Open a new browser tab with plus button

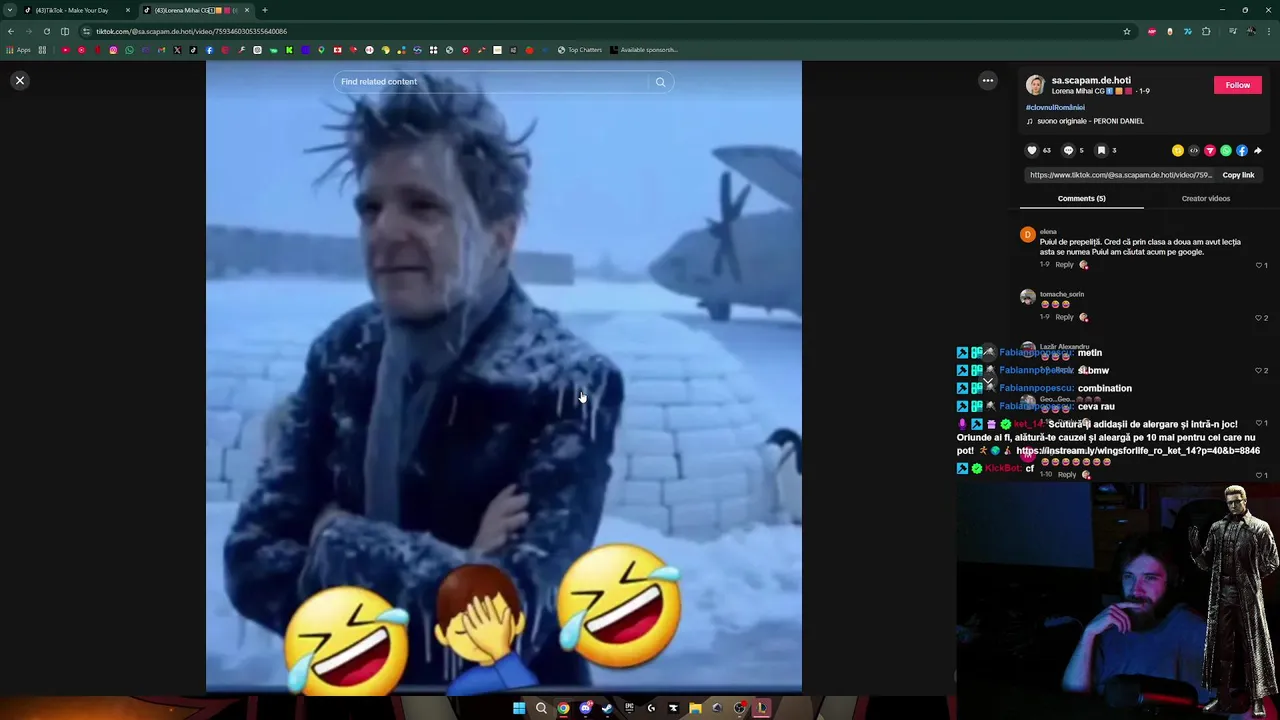[265, 10]
